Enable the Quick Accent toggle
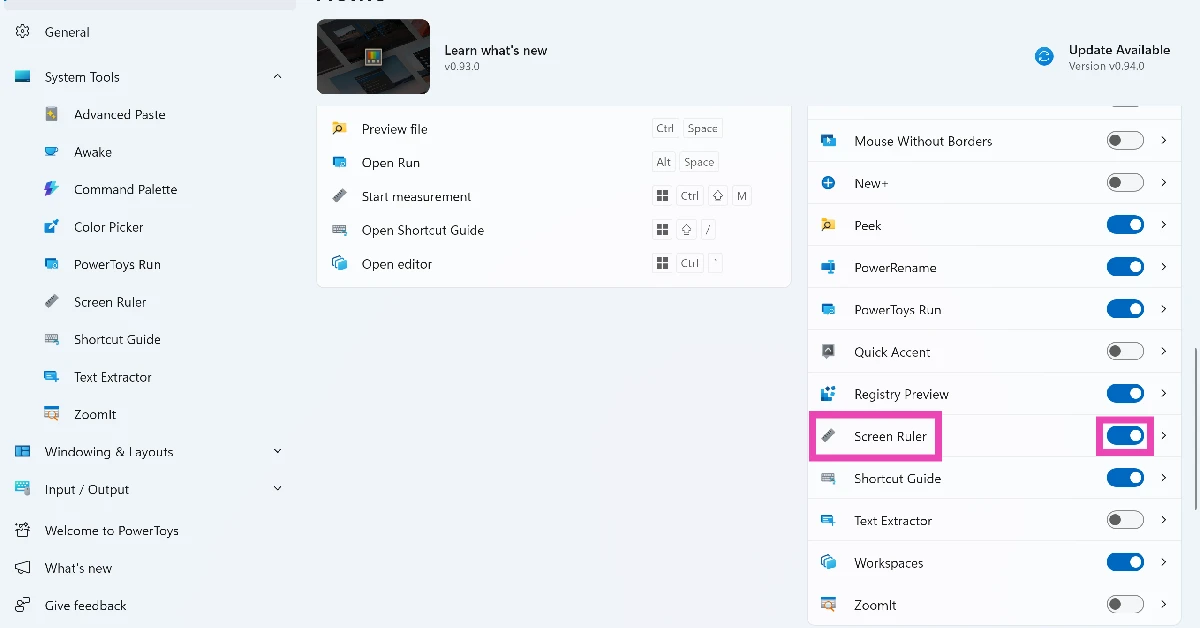The width and height of the screenshot is (1200, 628). click(x=1125, y=352)
